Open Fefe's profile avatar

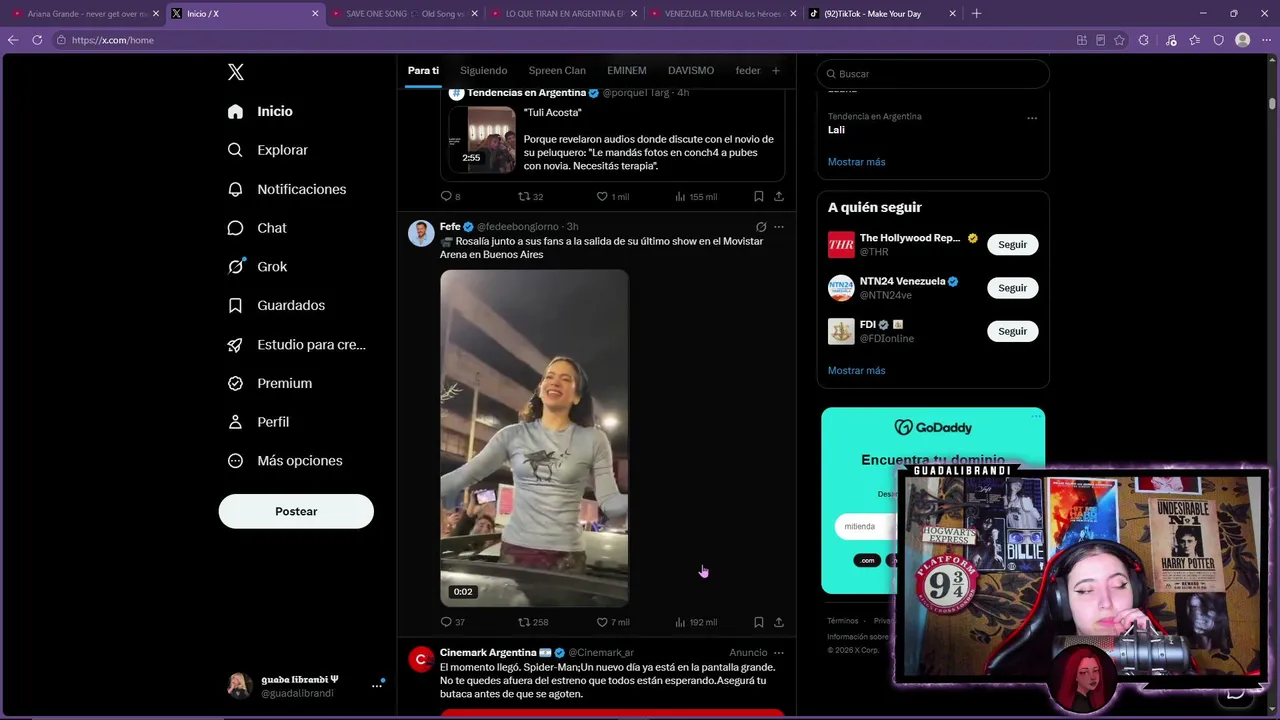421,233
